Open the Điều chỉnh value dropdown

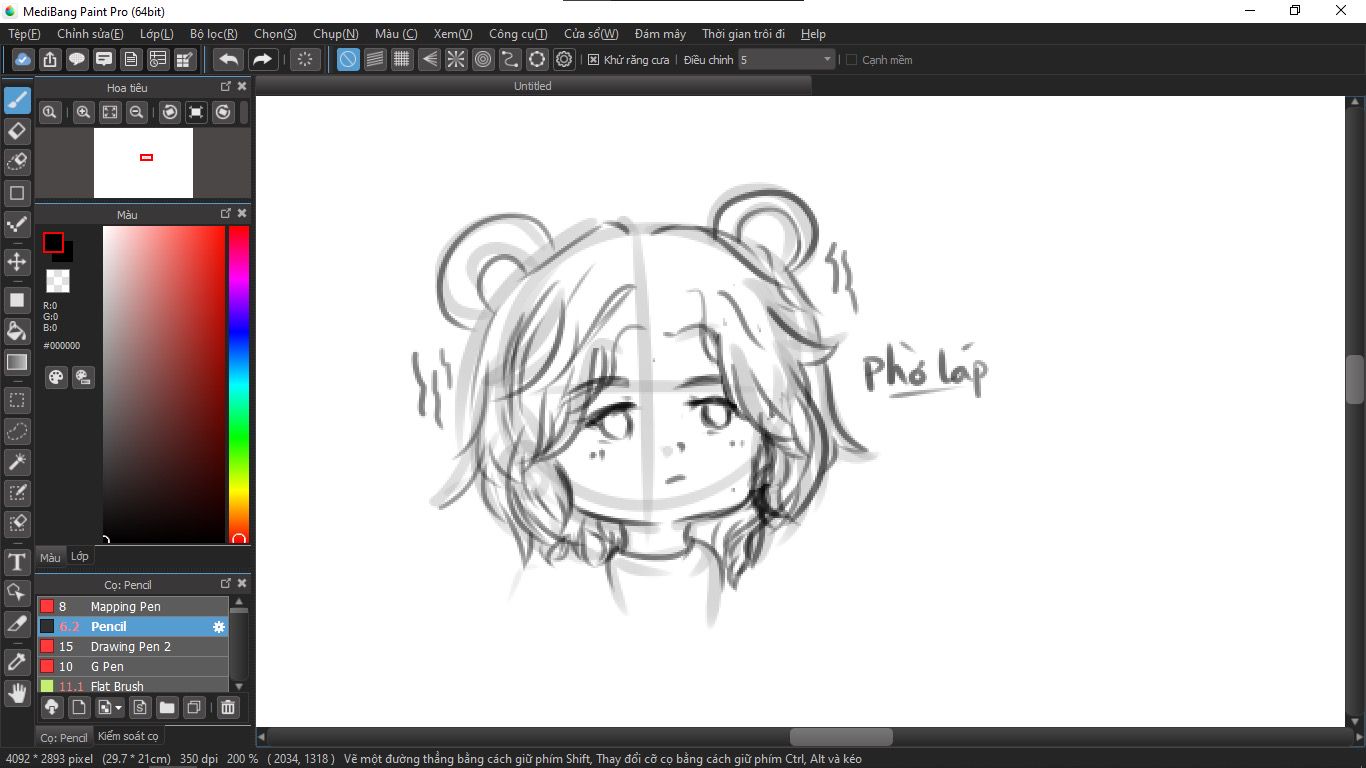[x=827, y=60]
